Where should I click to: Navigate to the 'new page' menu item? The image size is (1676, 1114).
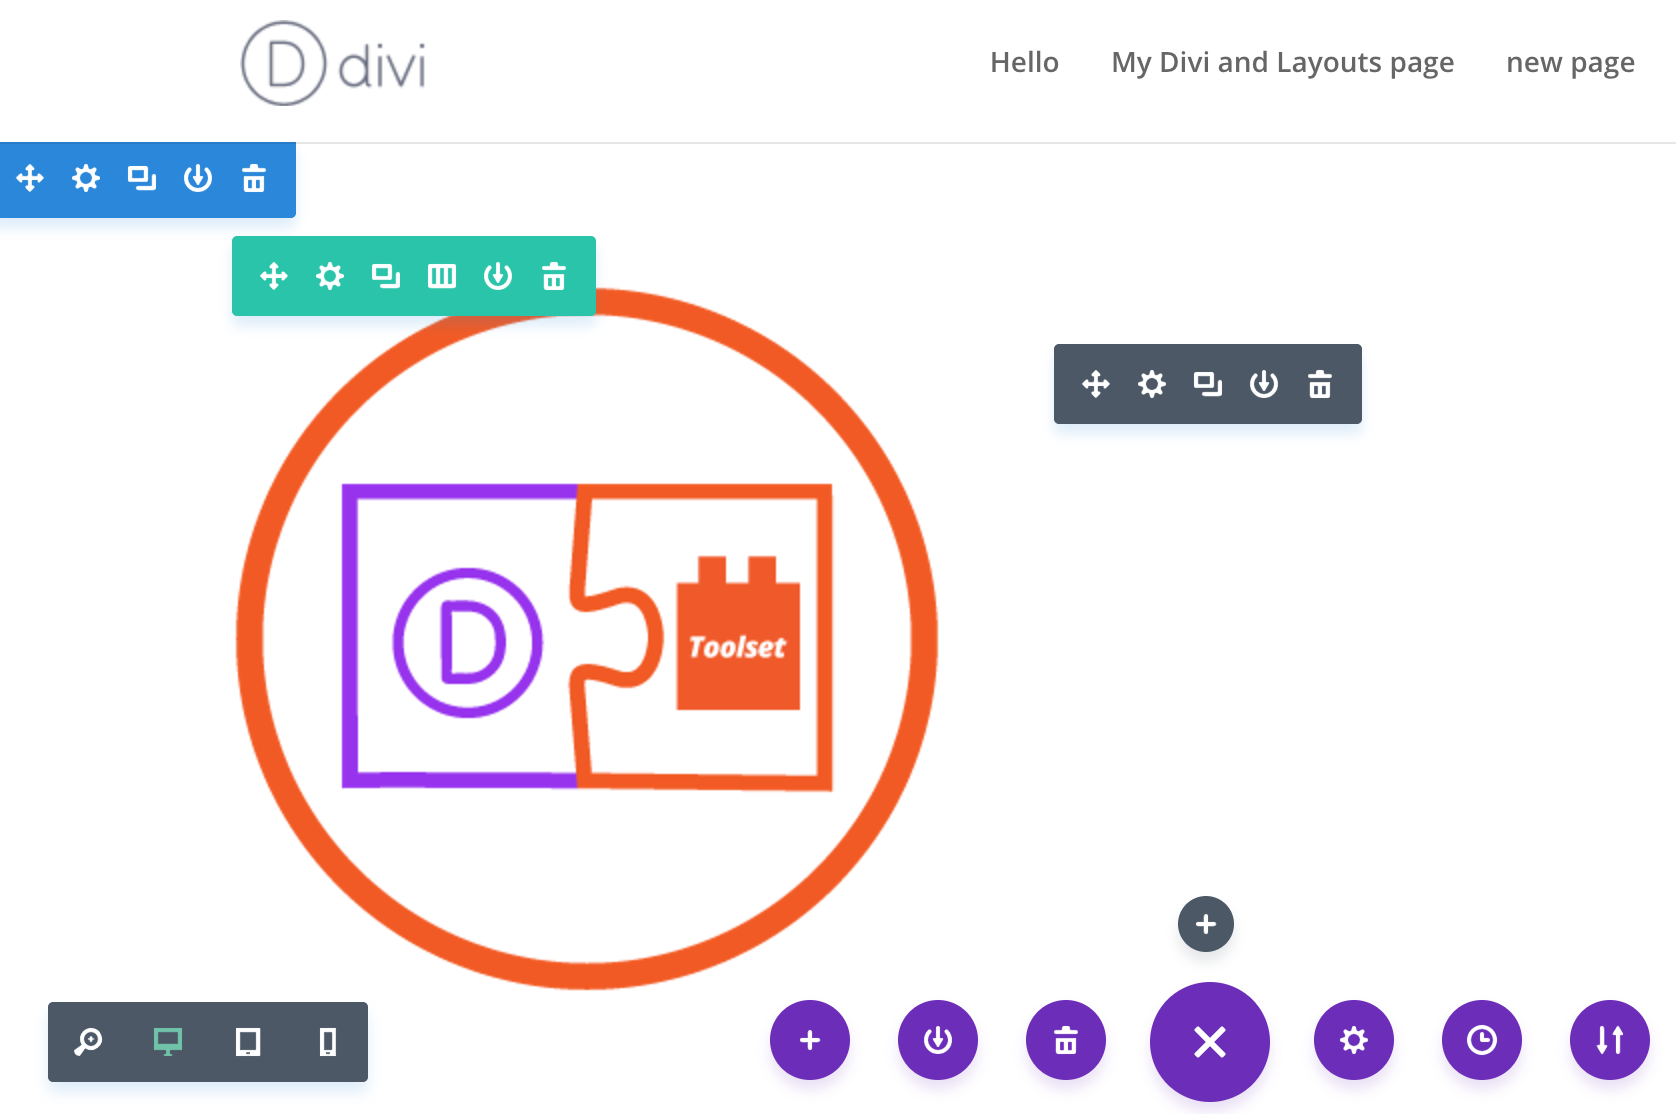[x=1570, y=62]
